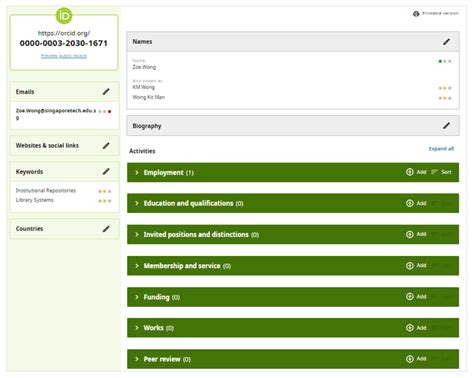Edit the Countries section pencil
This screenshot has width=474, height=378.
point(106,229)
